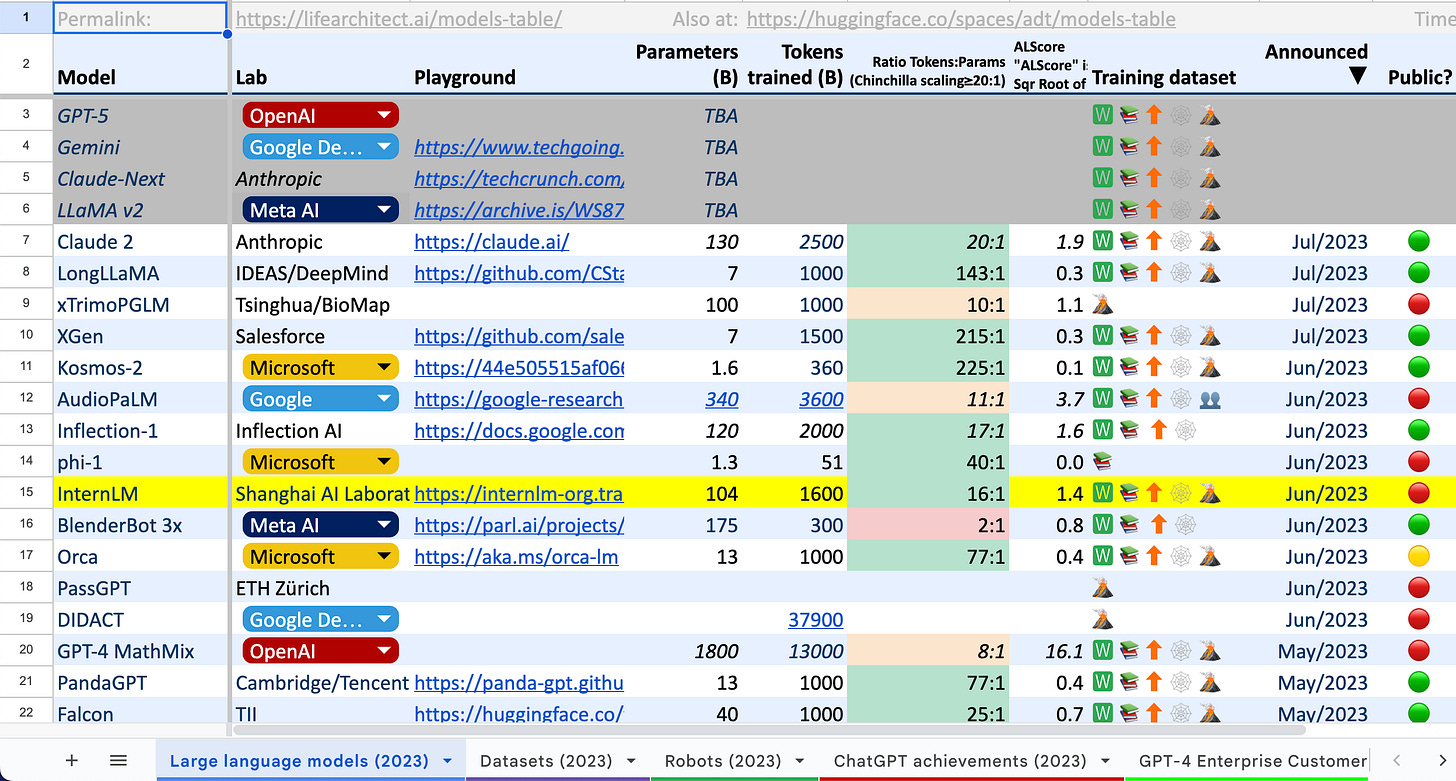This screenshot has width=1456, height=781.
Task: Open the Meta AI dropdown in LLaMA v2 row
Action: [x=383, y=210]
